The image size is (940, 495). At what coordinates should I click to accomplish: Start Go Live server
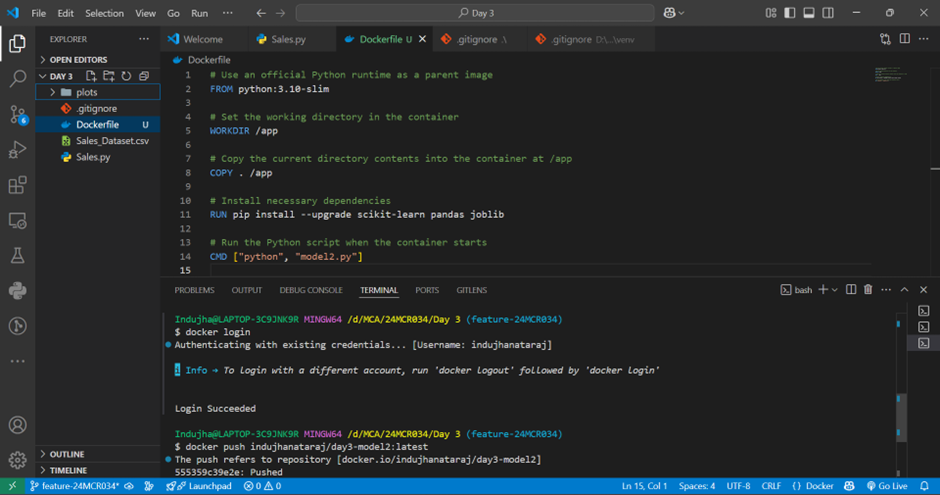pyautogui.click(x=888, y=486)
